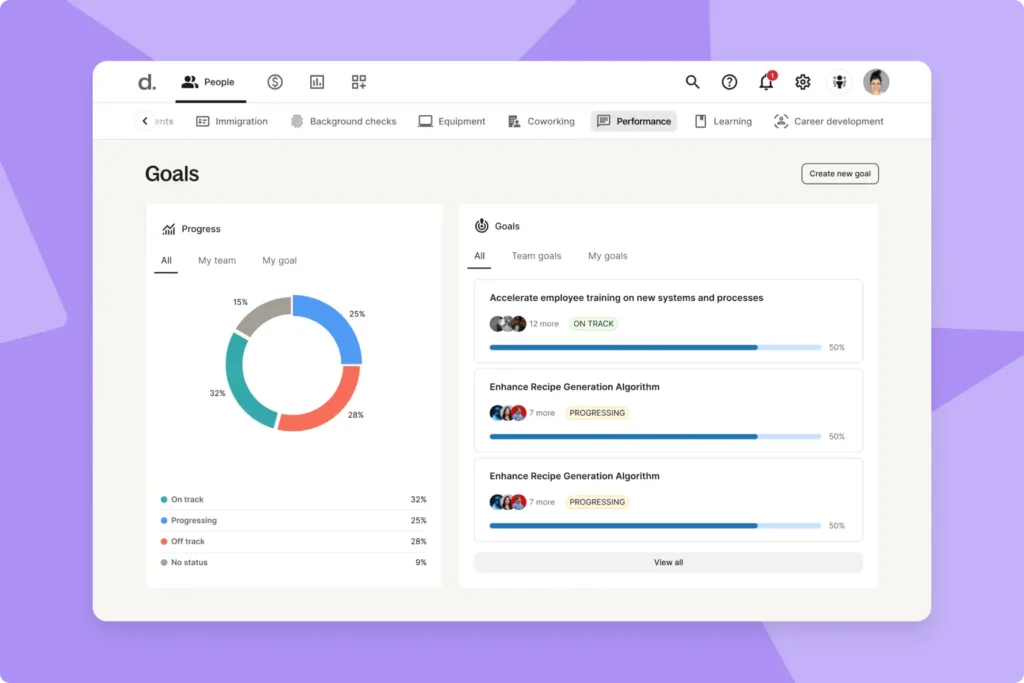Open the settings gear icon
The width and height of the screenshot is (1024, 683).
pyautogui.click(x=802, y=82)
